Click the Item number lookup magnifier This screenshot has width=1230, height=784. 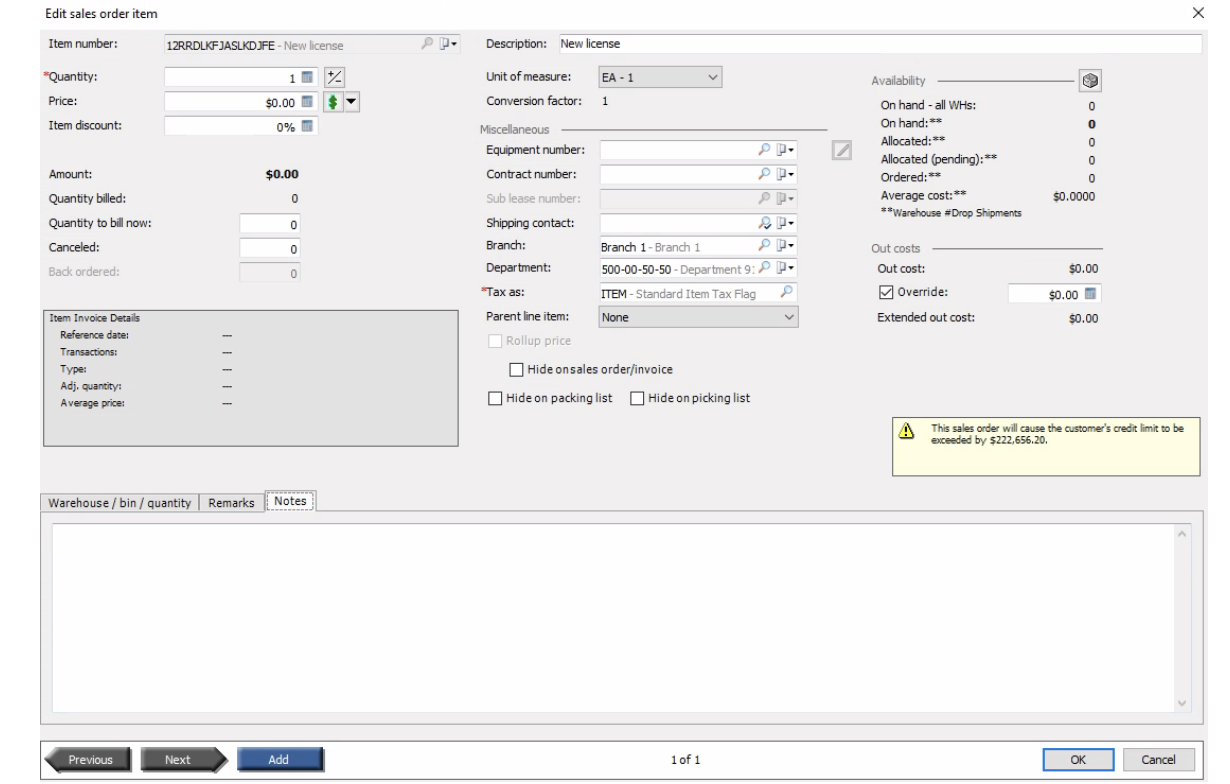429,44
